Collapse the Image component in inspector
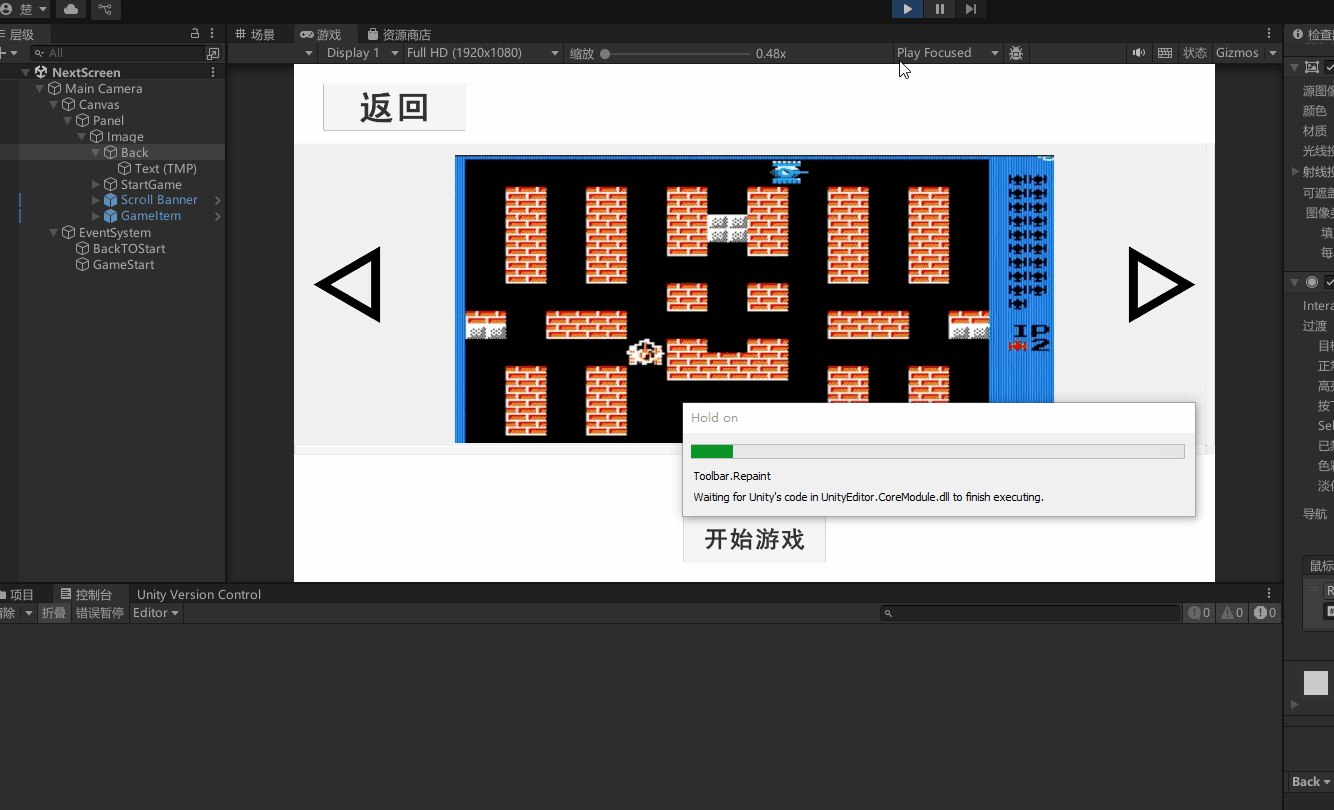 (1295, 67)
